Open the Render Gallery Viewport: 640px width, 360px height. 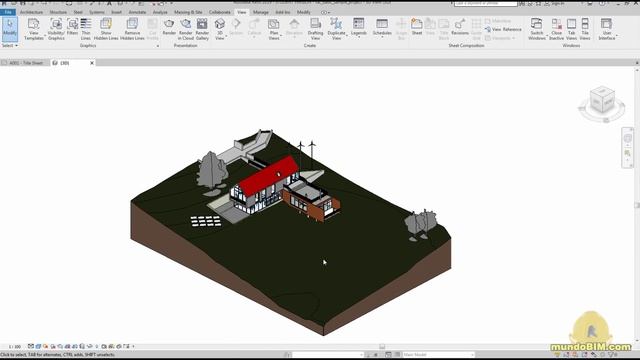click(x=202, y=29)
